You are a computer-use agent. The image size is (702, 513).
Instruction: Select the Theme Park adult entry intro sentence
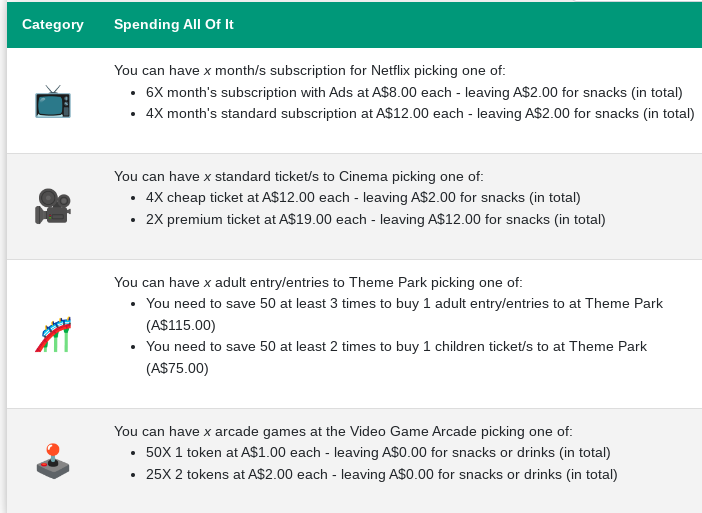point(318,282)
